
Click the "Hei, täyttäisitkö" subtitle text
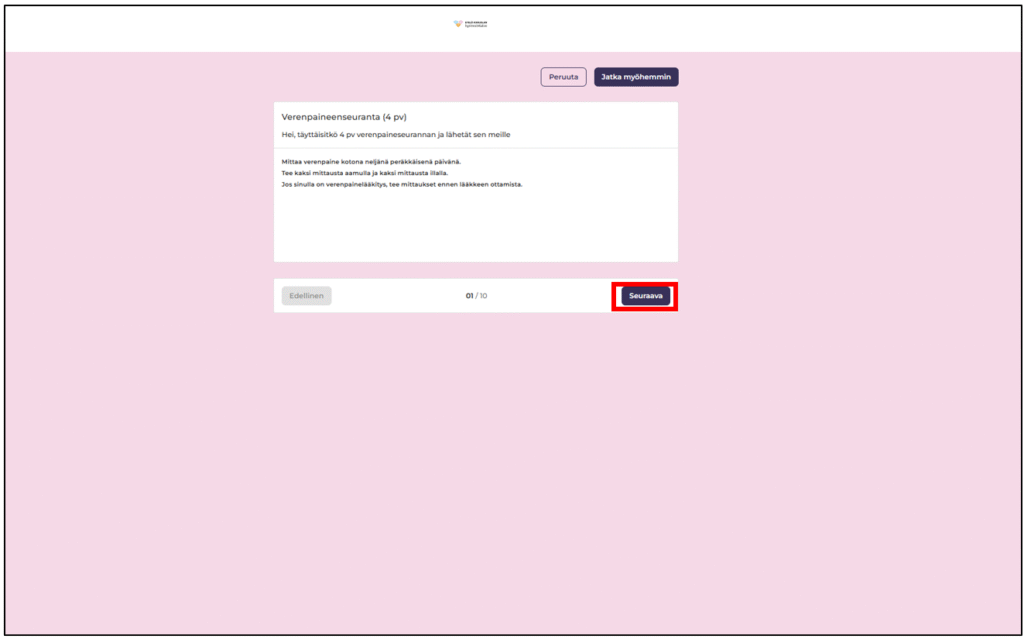click(x=395, y=135)
